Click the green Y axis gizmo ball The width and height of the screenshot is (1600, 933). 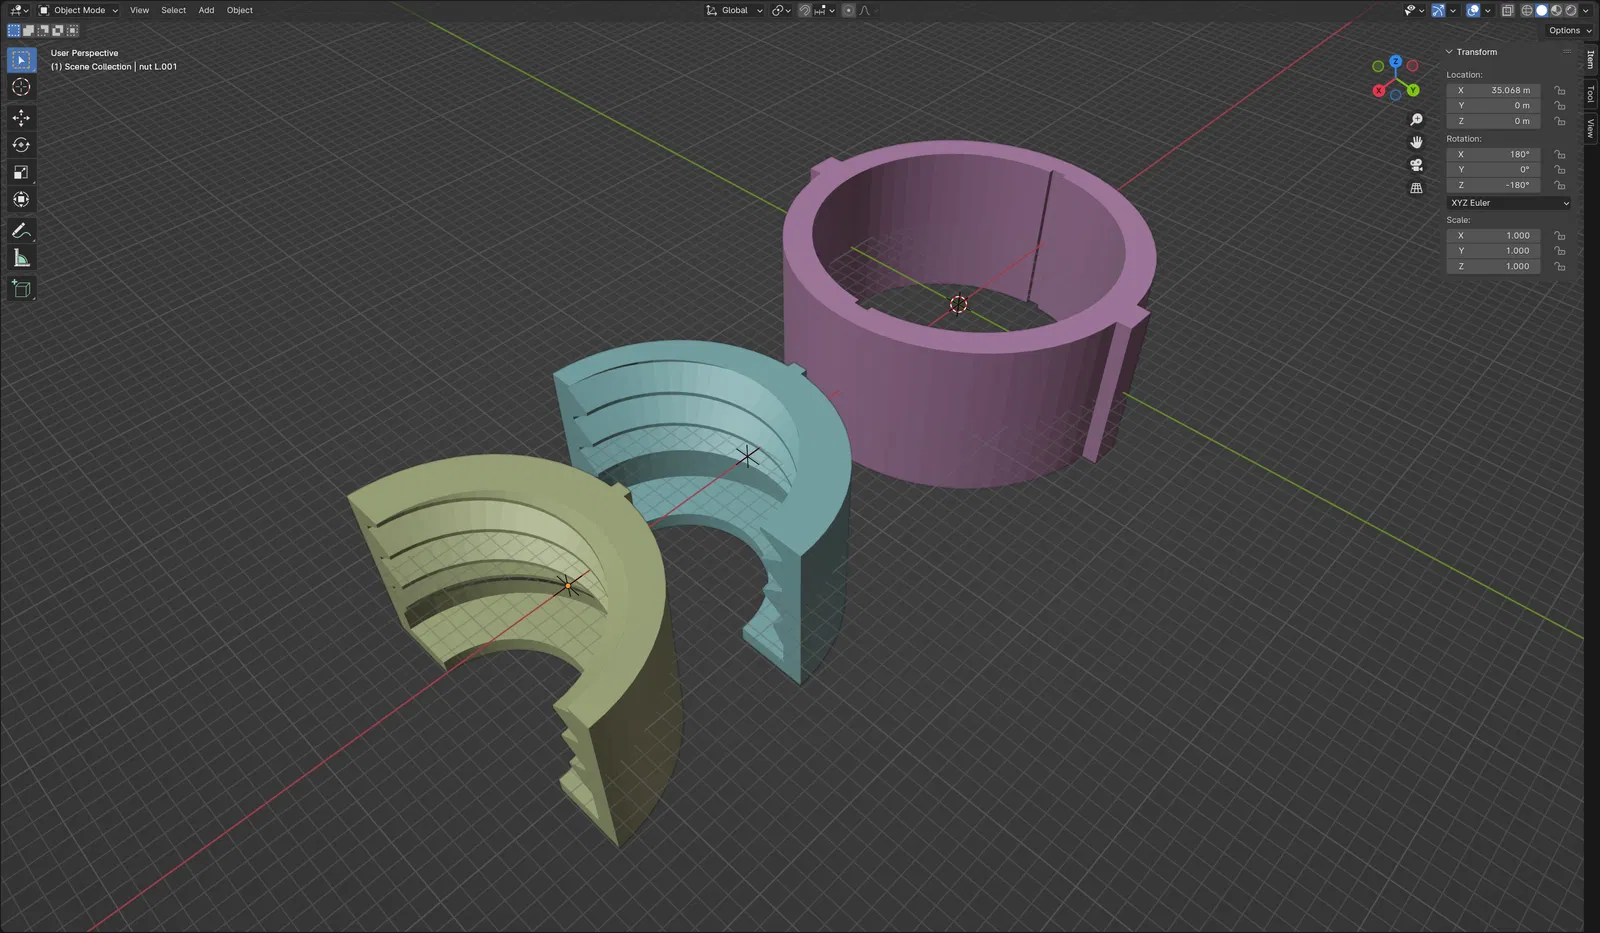1413,90
